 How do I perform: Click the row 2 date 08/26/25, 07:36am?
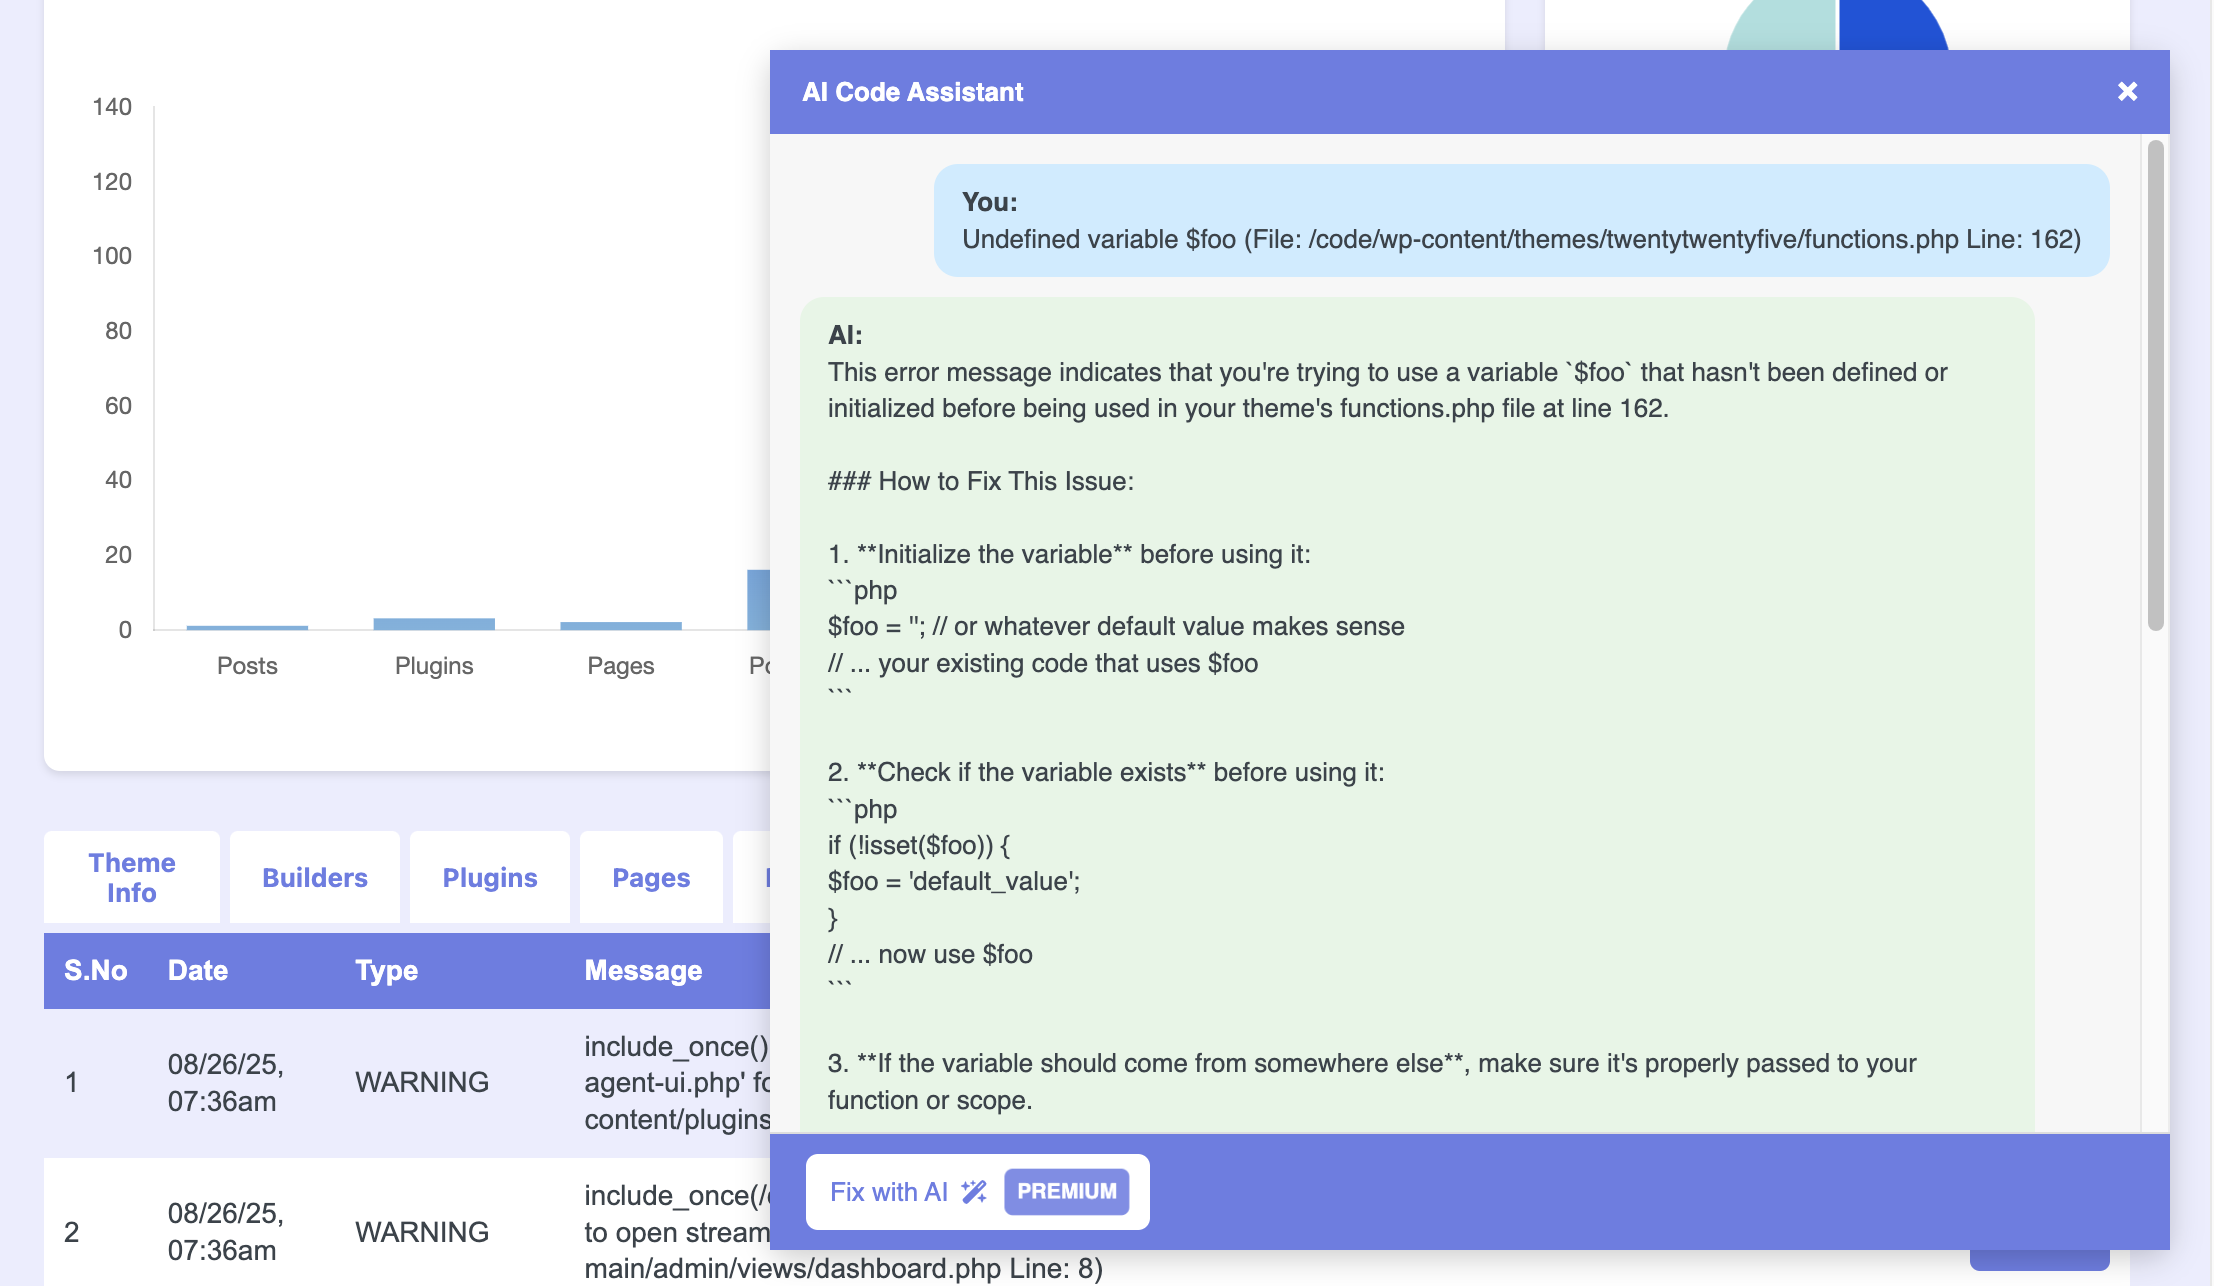[226, 1231]
